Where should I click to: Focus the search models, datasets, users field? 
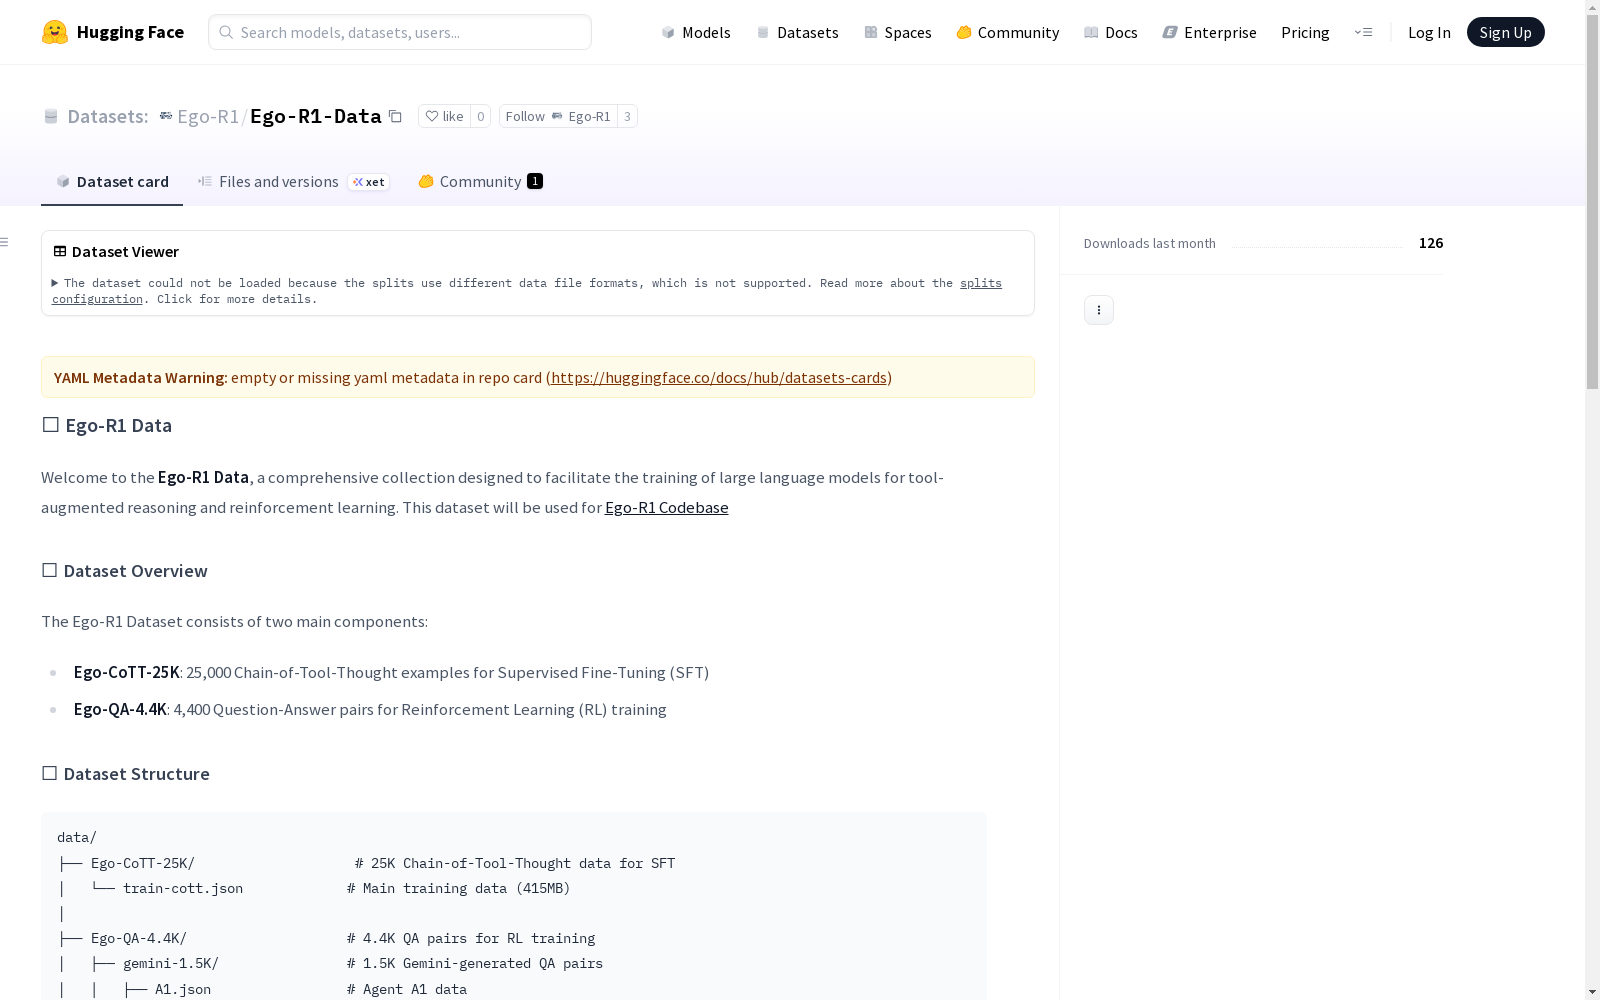pyautogui.click(x=400, y=32)
